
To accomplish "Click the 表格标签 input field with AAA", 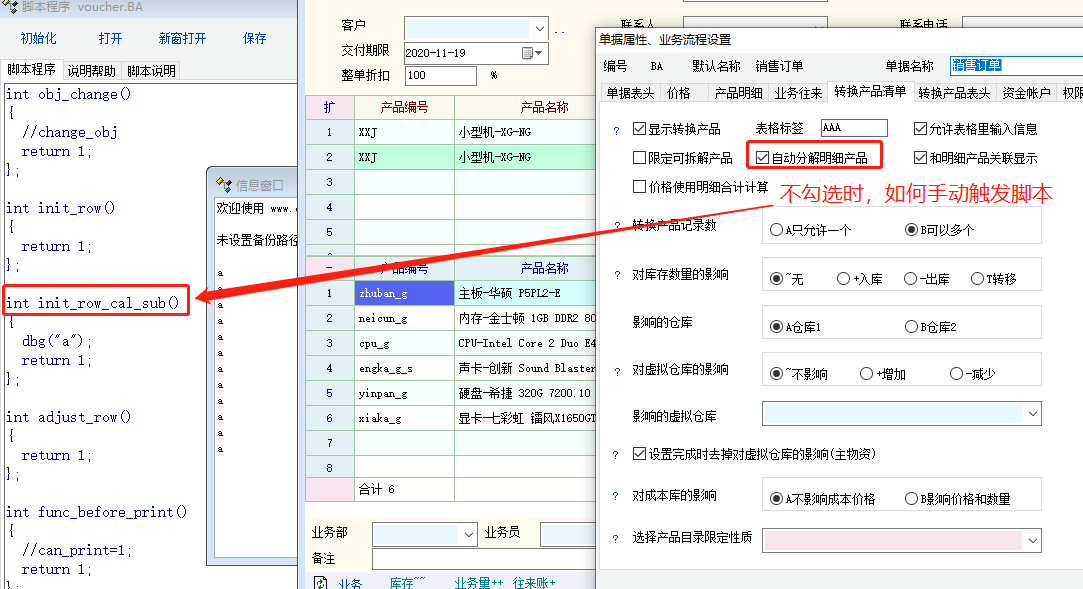I will coord(853,128).
